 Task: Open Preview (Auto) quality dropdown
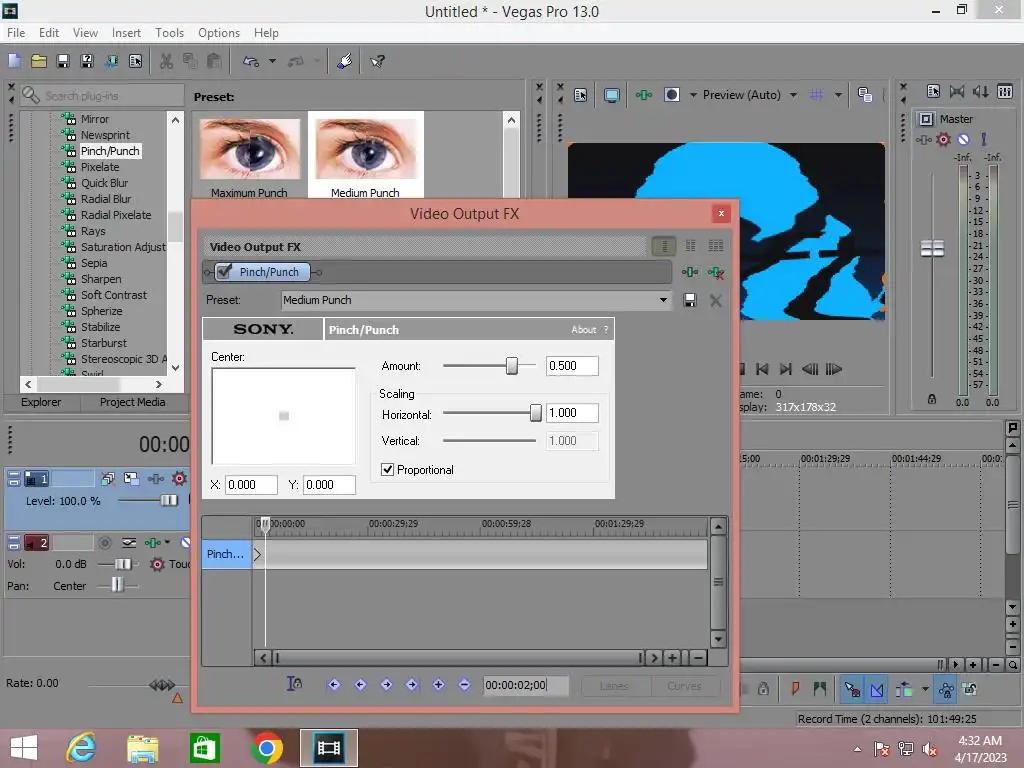point(793,95)
